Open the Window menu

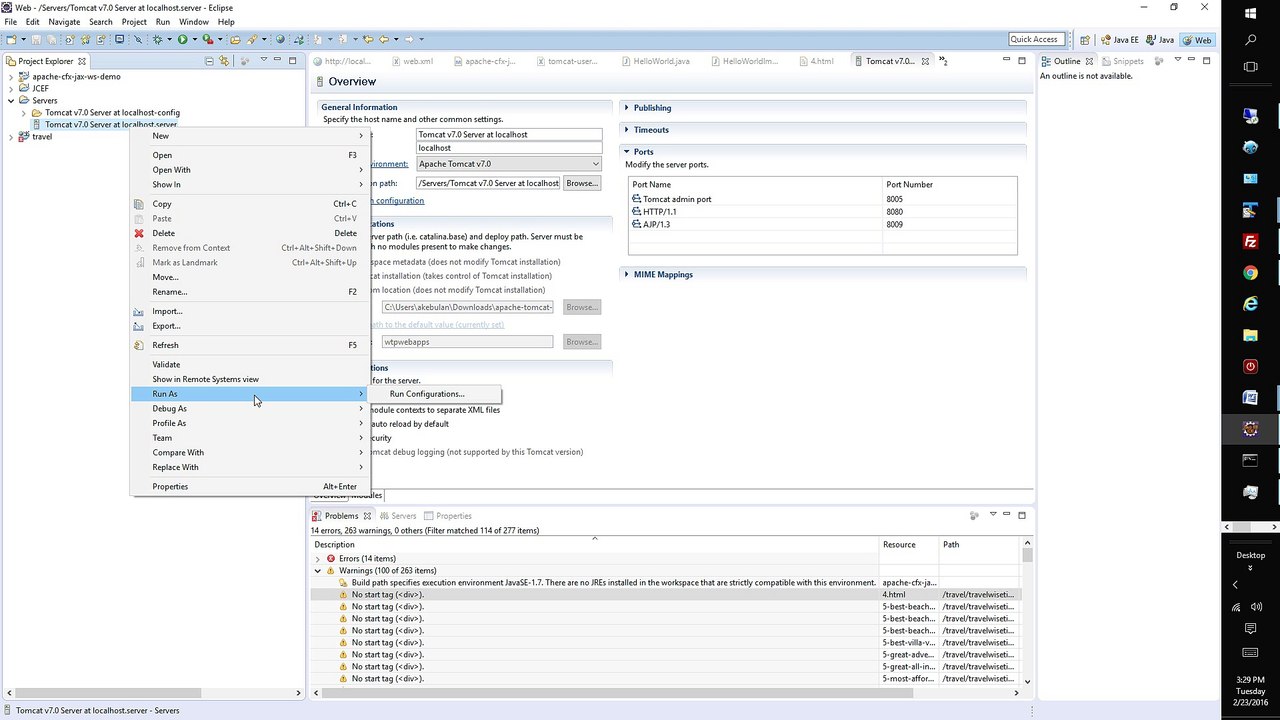coord(194,22)
